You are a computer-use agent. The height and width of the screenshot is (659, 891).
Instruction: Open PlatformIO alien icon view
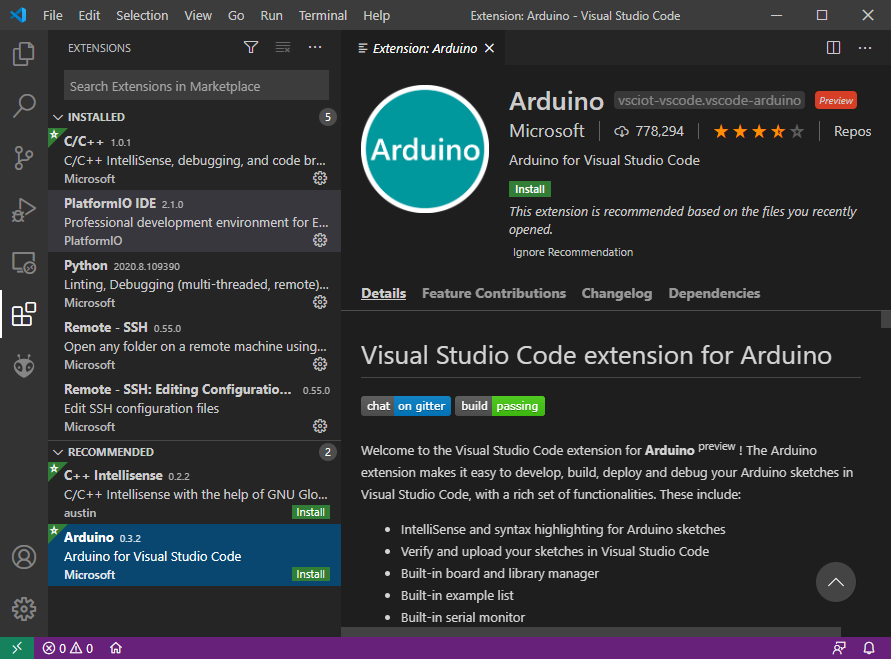coord(24,366)
